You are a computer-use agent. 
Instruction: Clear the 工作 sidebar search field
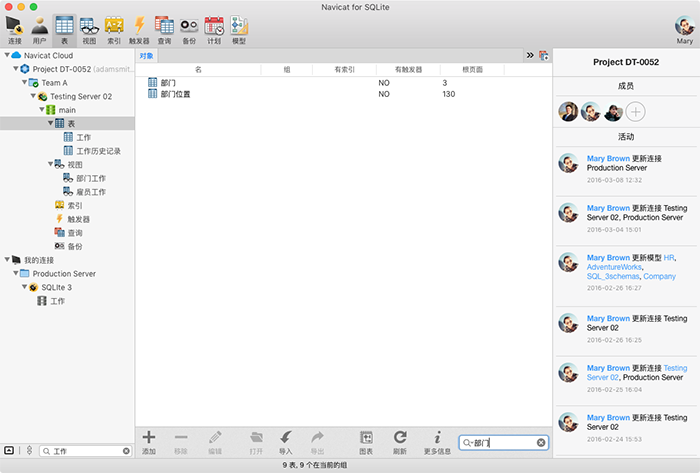click(126, 451)
